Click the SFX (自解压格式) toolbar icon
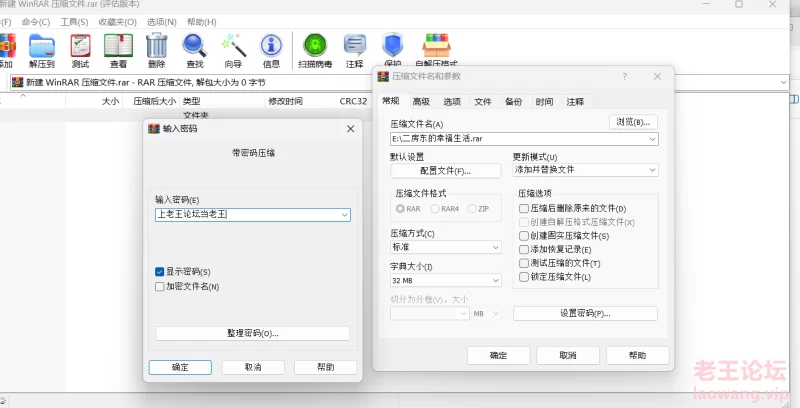The width and height of the screenshot is (800, 408). [436, 49]
